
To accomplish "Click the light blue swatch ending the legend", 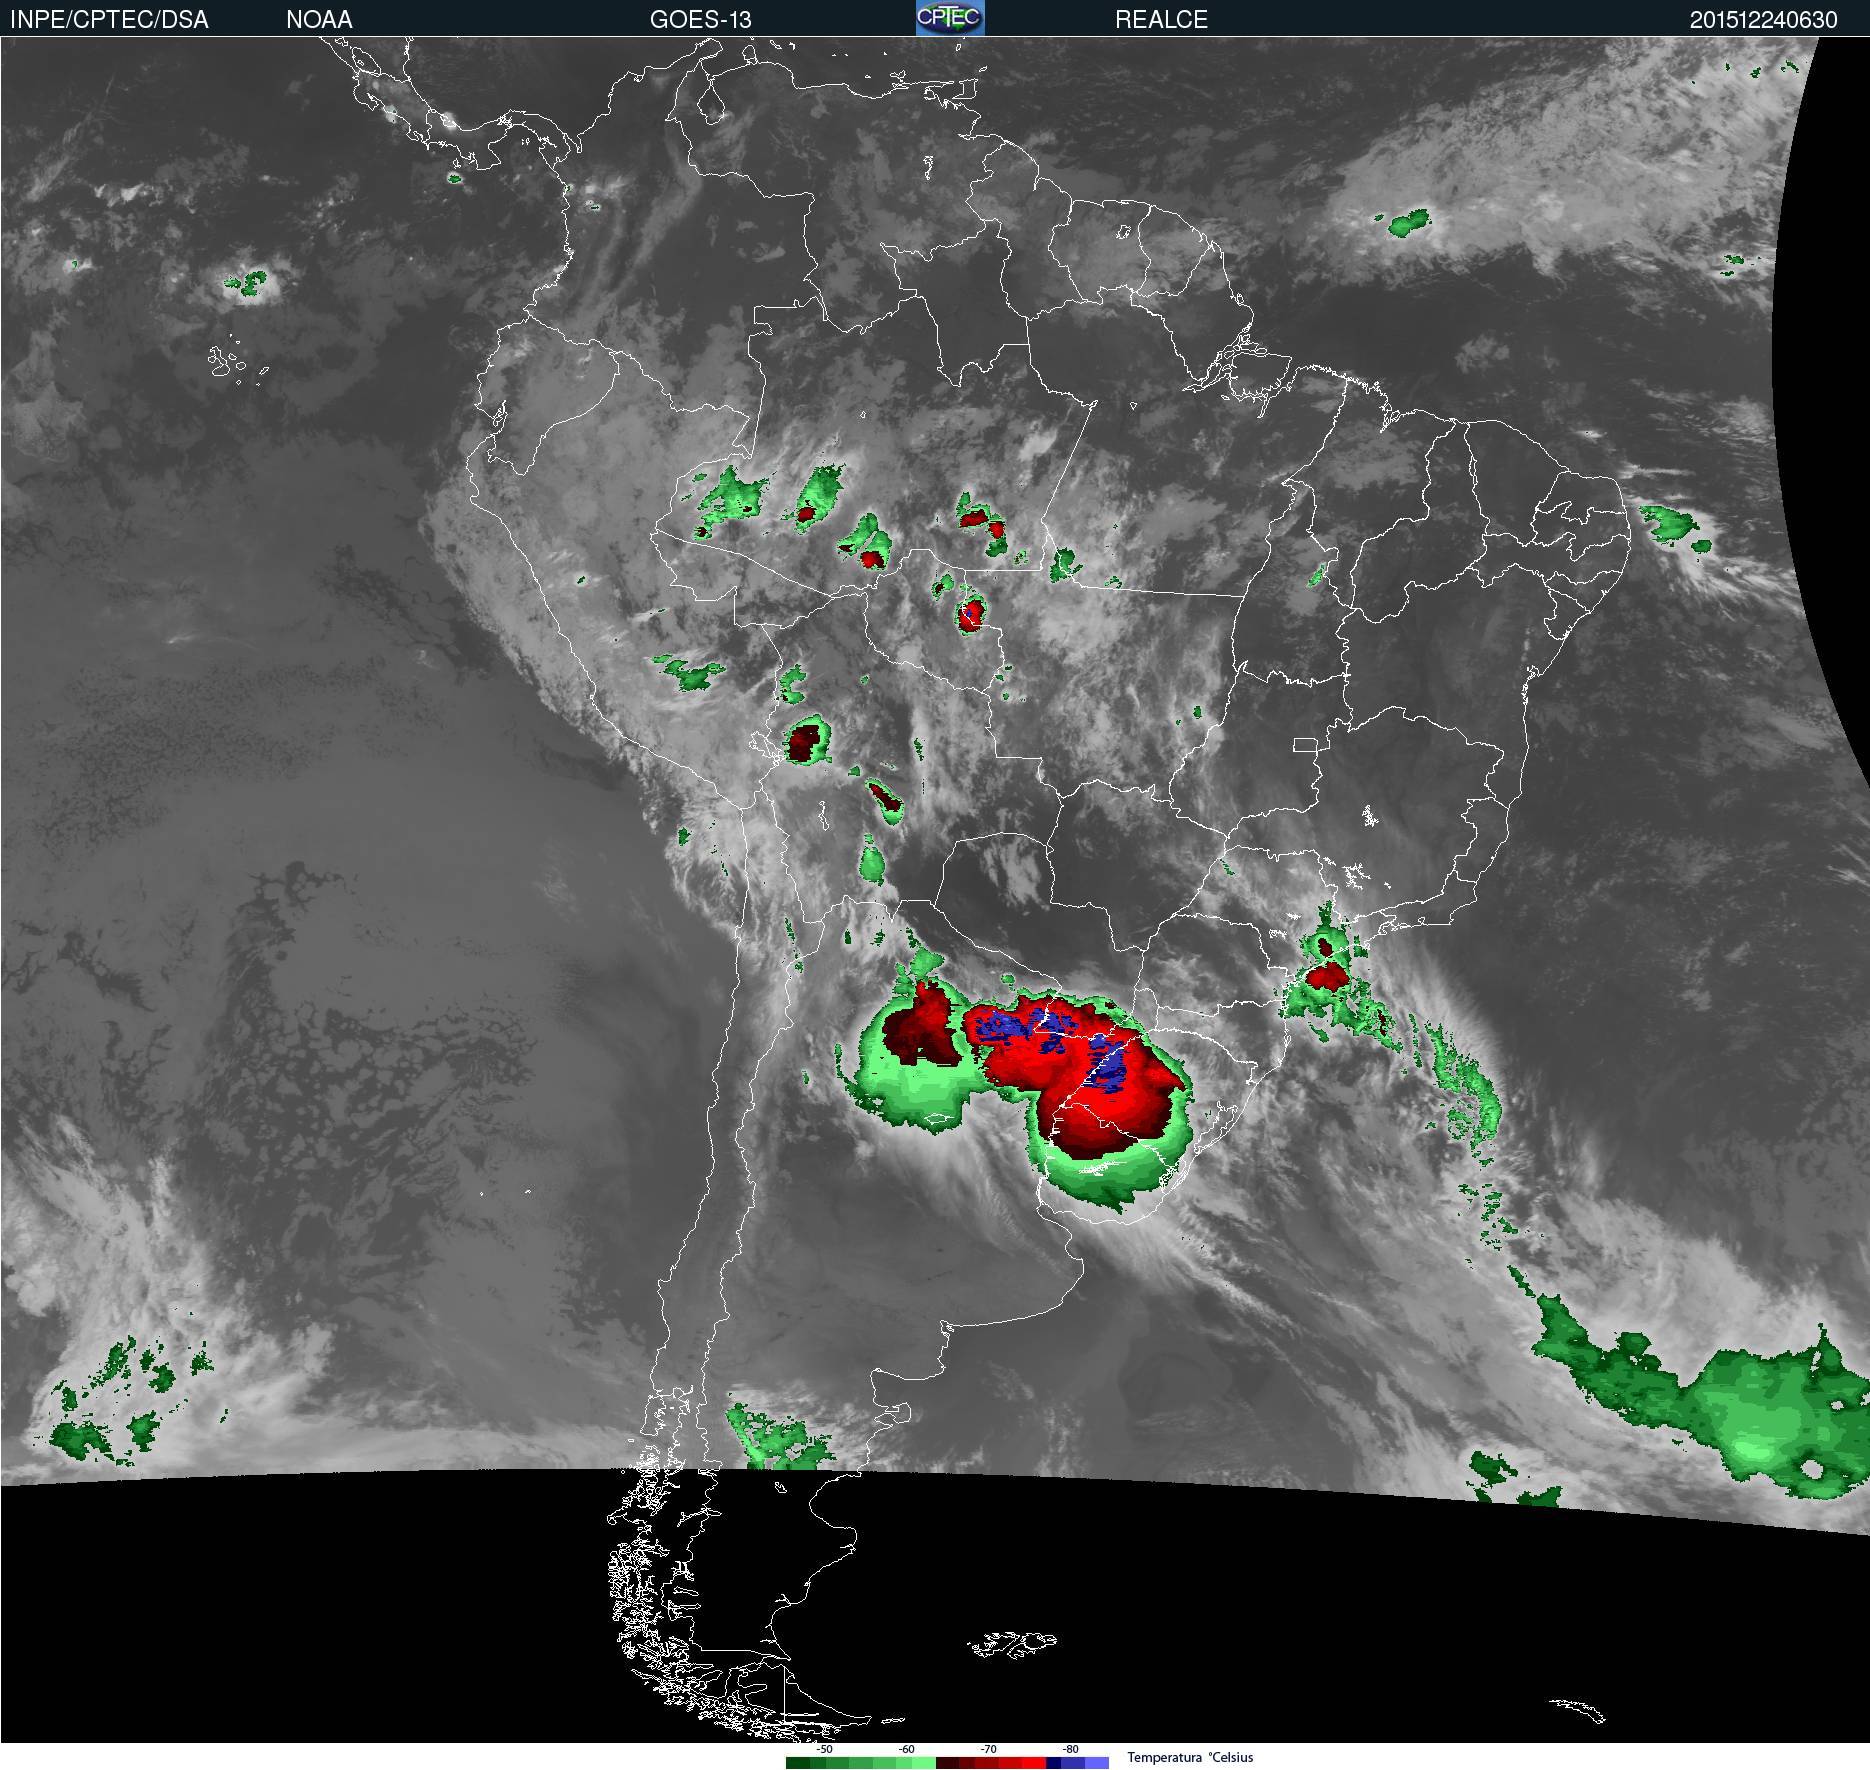I will [x=1097, y=1762].
